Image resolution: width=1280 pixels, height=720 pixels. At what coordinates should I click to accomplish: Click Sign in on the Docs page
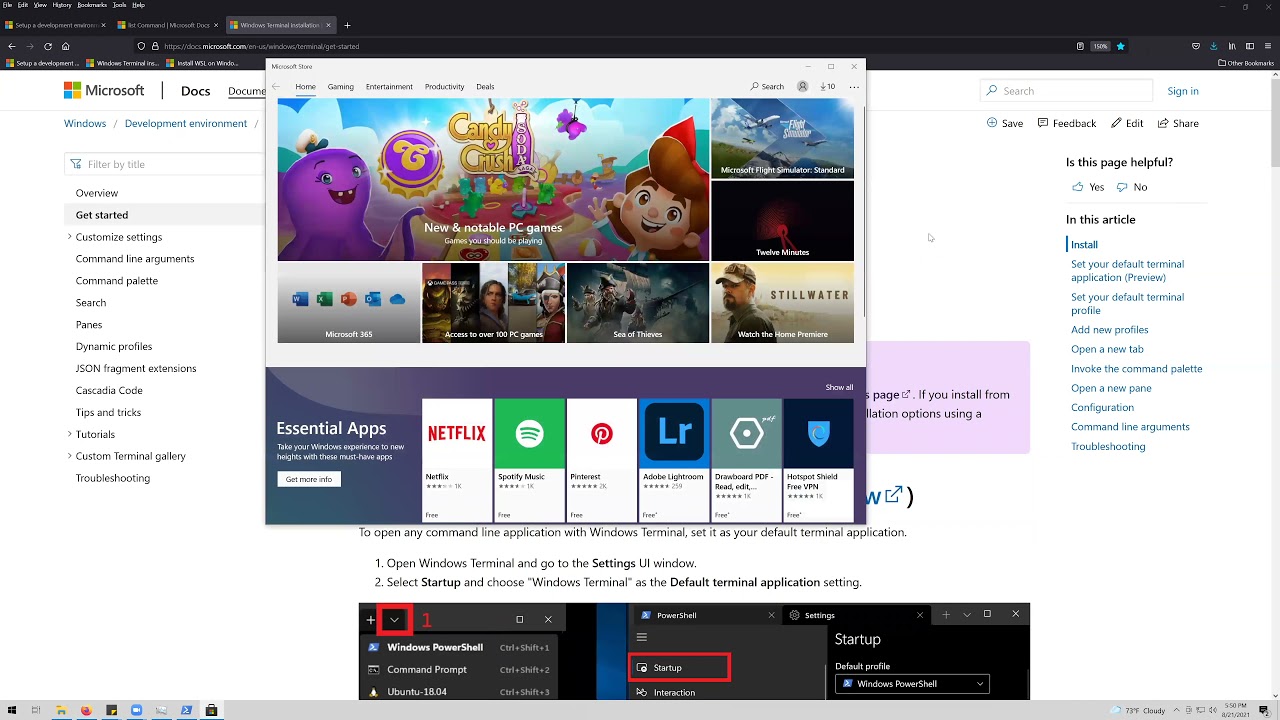[x=1183, y=91]
